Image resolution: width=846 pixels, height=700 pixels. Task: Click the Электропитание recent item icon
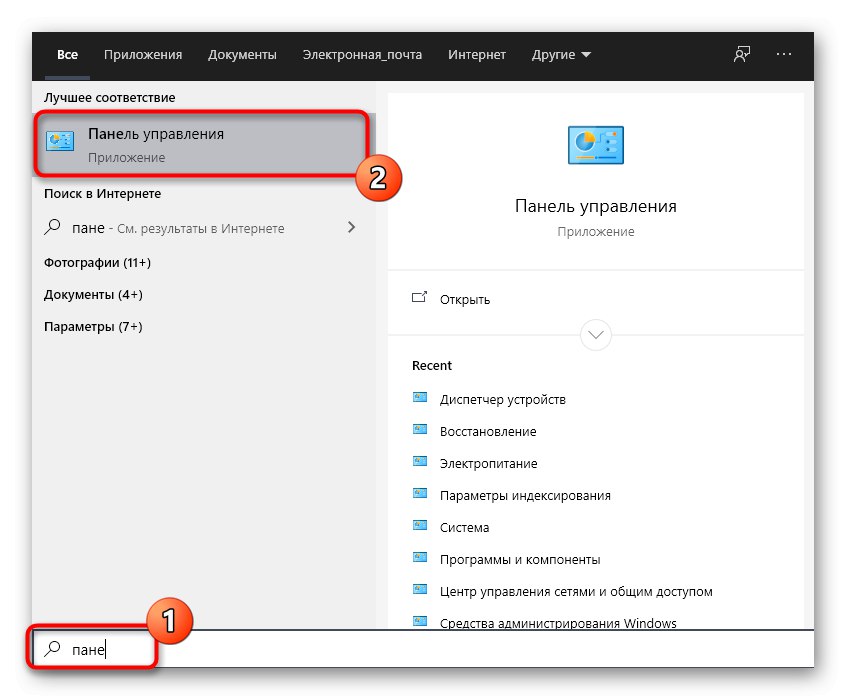tap(420, 463)
